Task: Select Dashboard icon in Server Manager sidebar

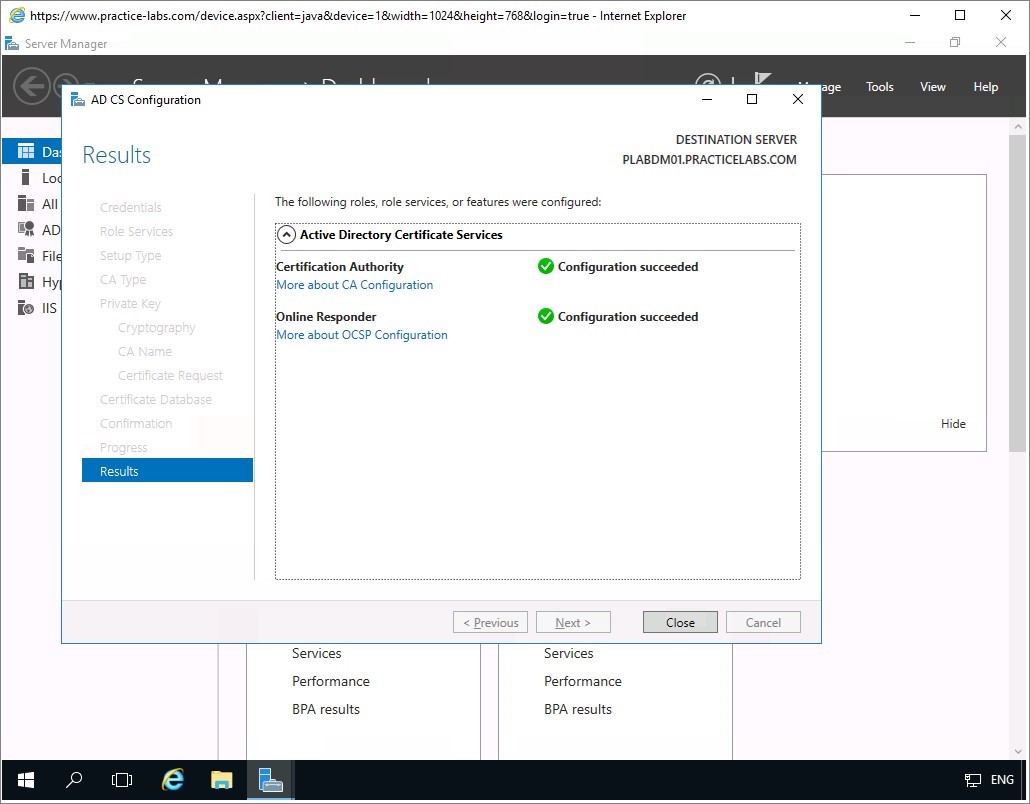Action: pos(26,152)
